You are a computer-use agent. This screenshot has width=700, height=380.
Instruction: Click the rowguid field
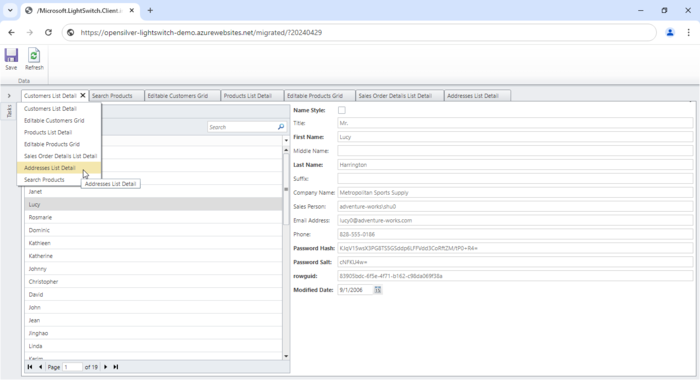pos(515,276)
